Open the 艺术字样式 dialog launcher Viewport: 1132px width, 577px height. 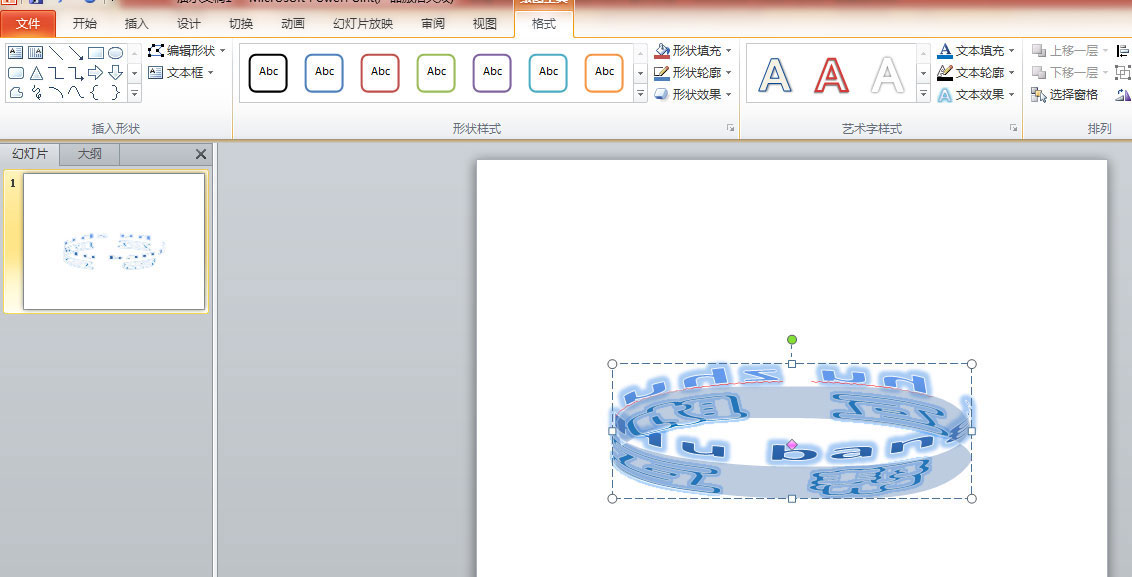click(x=1013, y=128)
